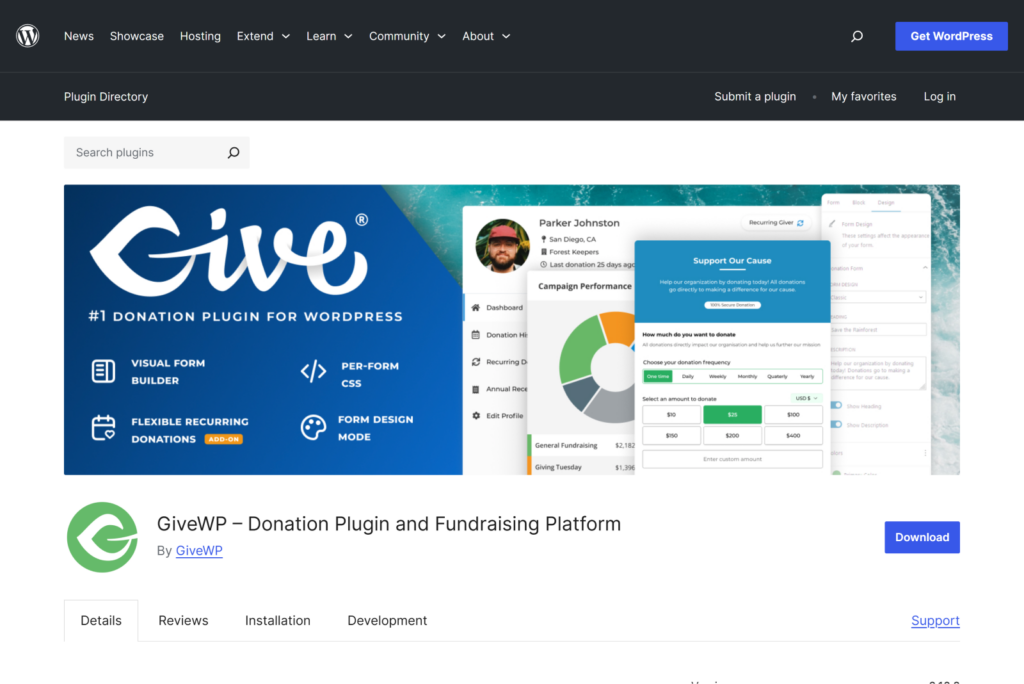The image size is (1024, 684).
Task: Switch to the Installation tab
Action: [278, 620]
